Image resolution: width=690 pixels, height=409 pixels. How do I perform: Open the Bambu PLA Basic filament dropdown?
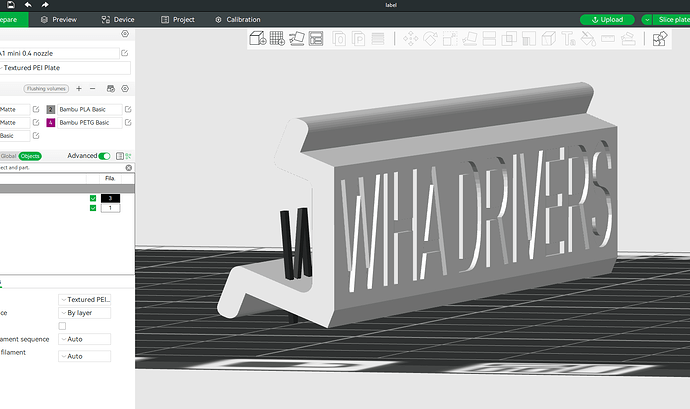click(x=90, y=109)
